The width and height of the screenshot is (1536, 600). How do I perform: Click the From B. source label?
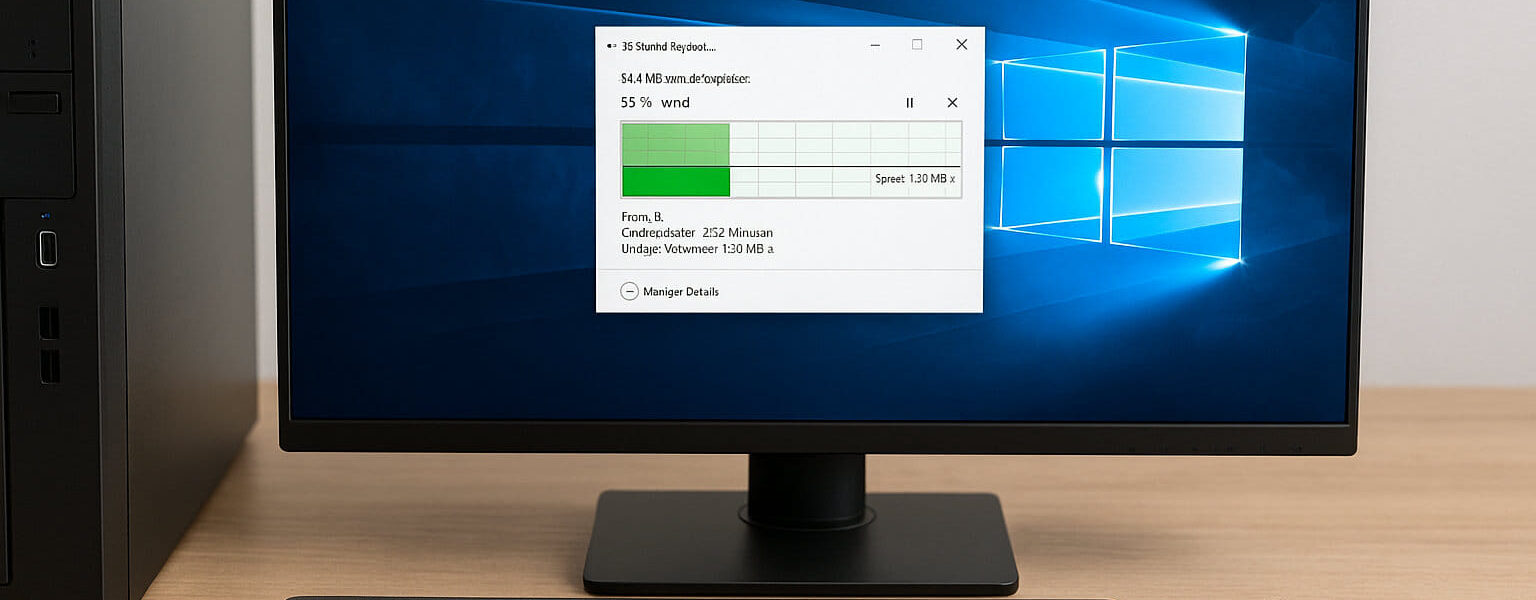pyautogui.click(x=641, y=215)
